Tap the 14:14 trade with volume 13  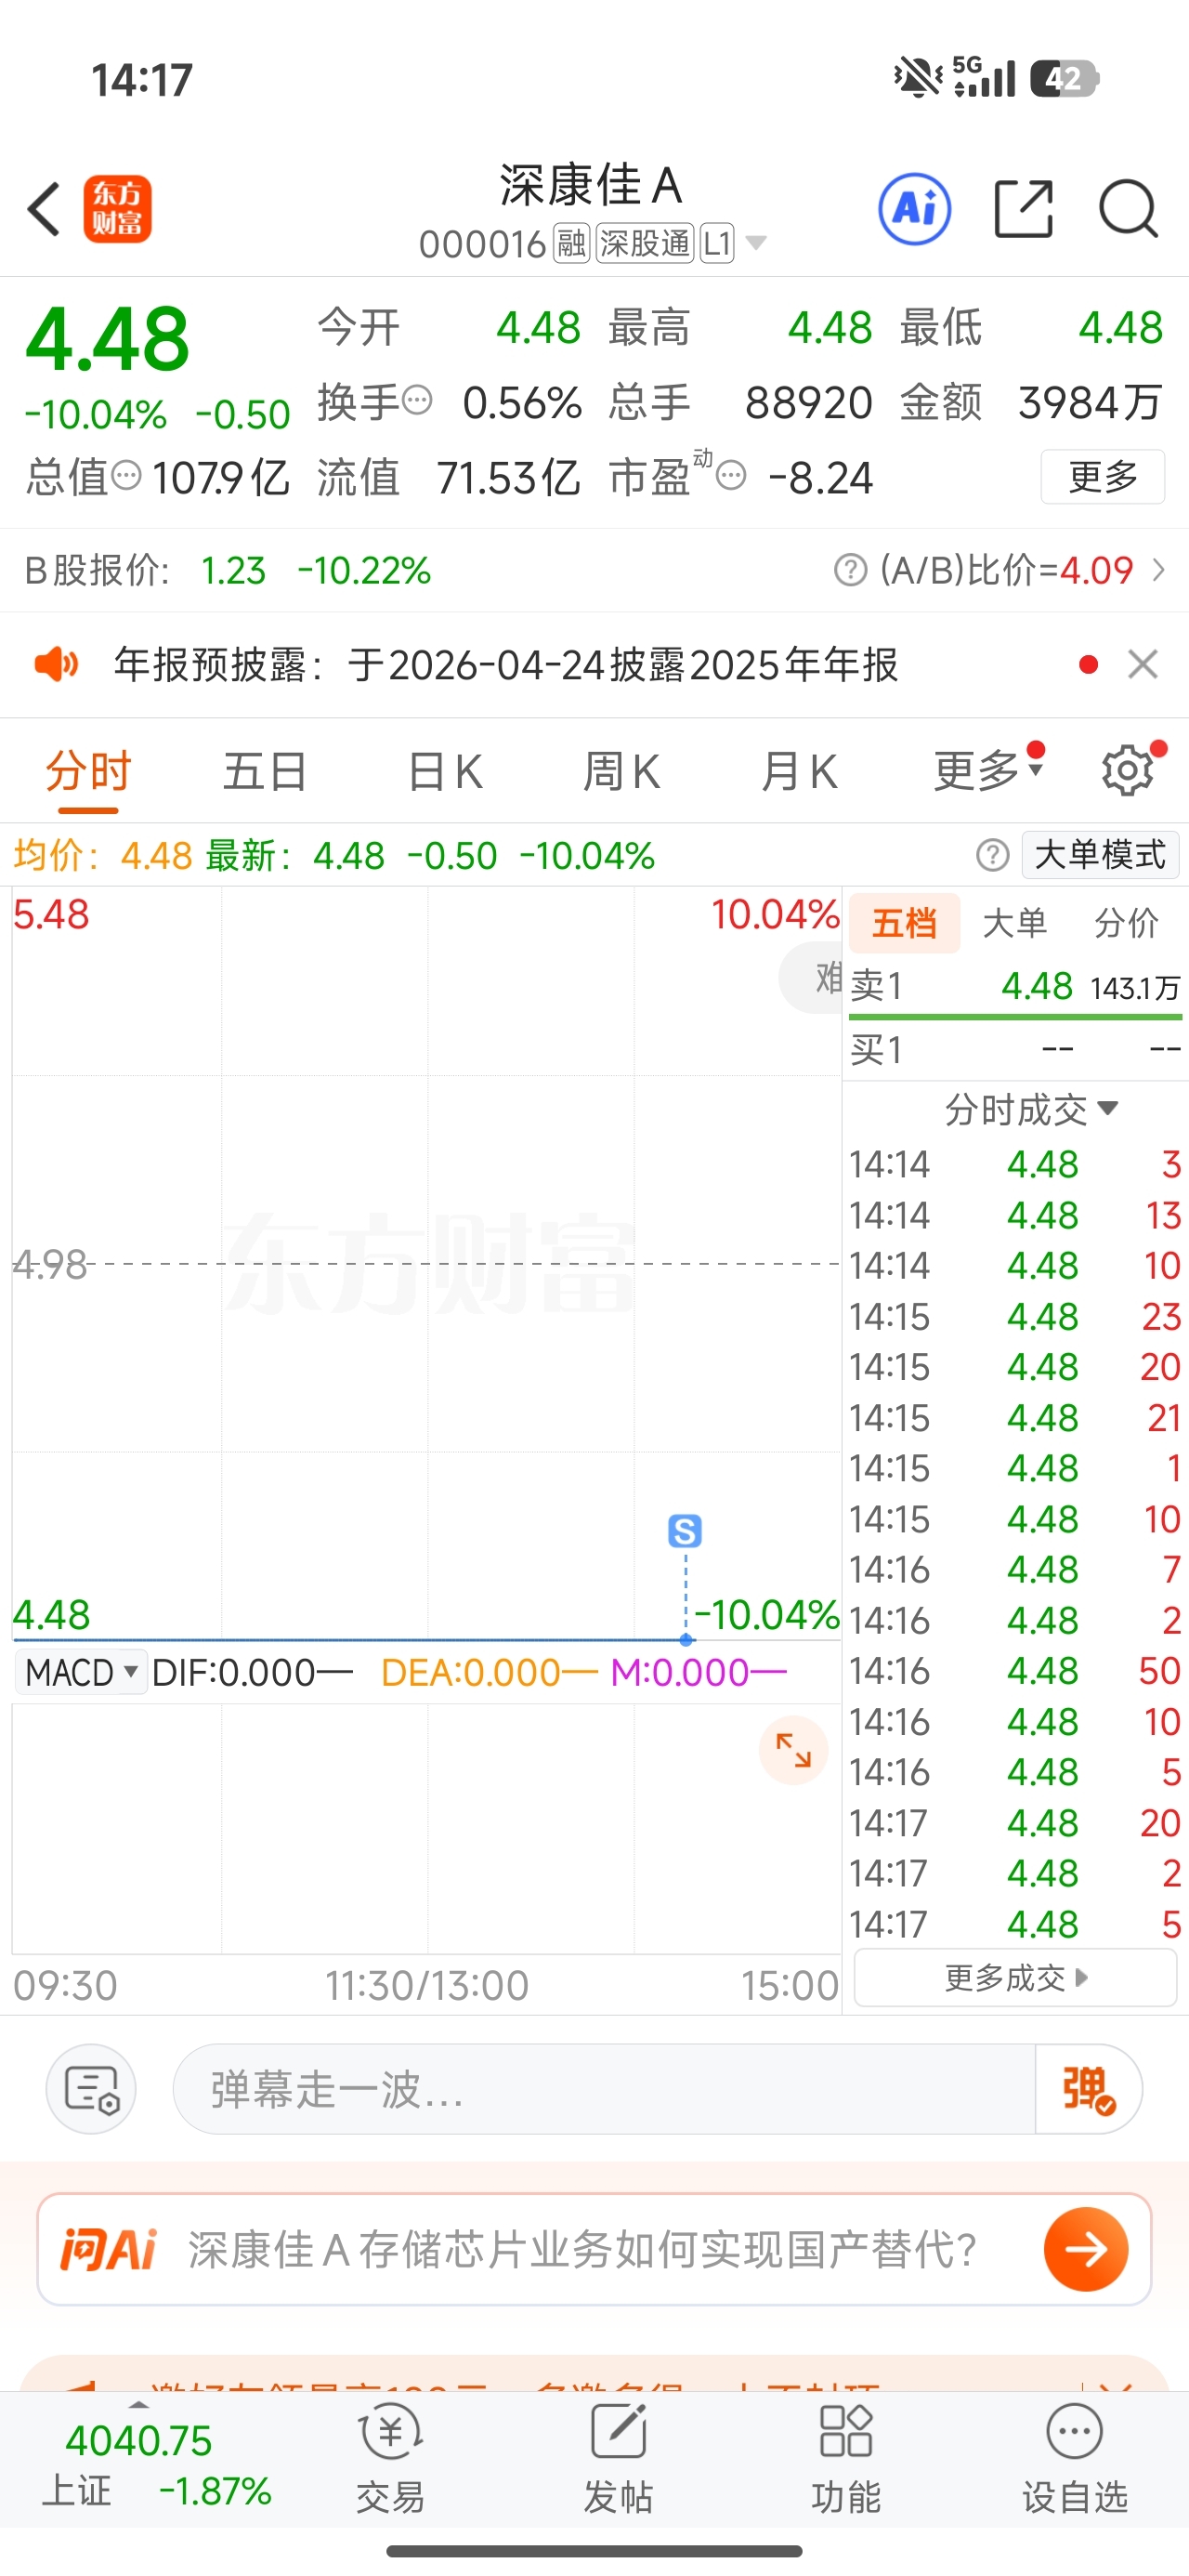(1015, 1215)
